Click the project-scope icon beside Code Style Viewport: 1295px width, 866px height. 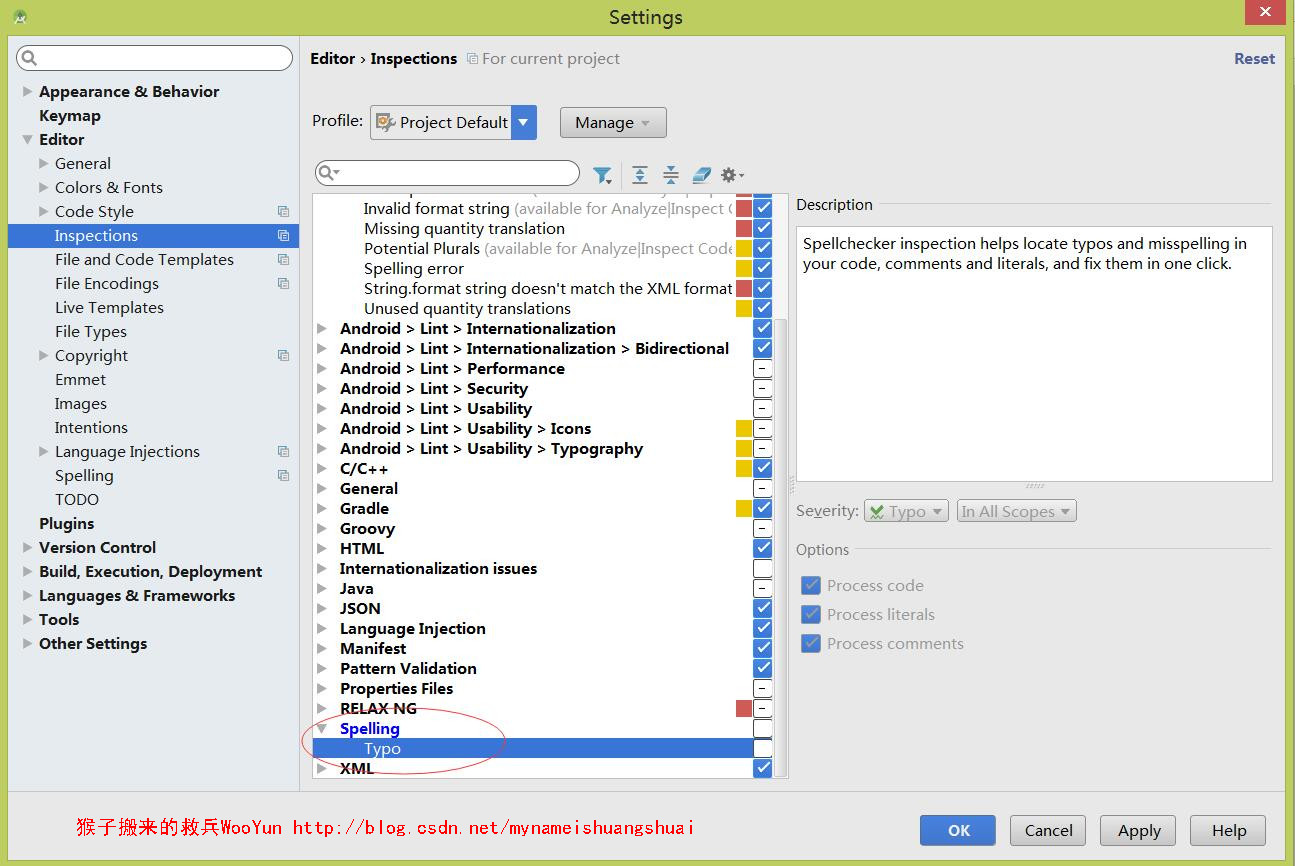click(283, 212)
